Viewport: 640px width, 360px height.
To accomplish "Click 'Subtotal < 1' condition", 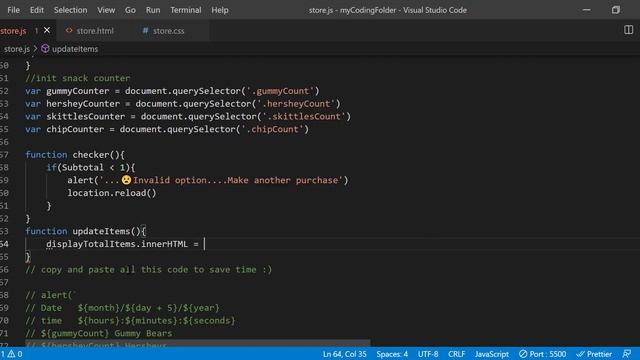I will click(x=93, y=167).
